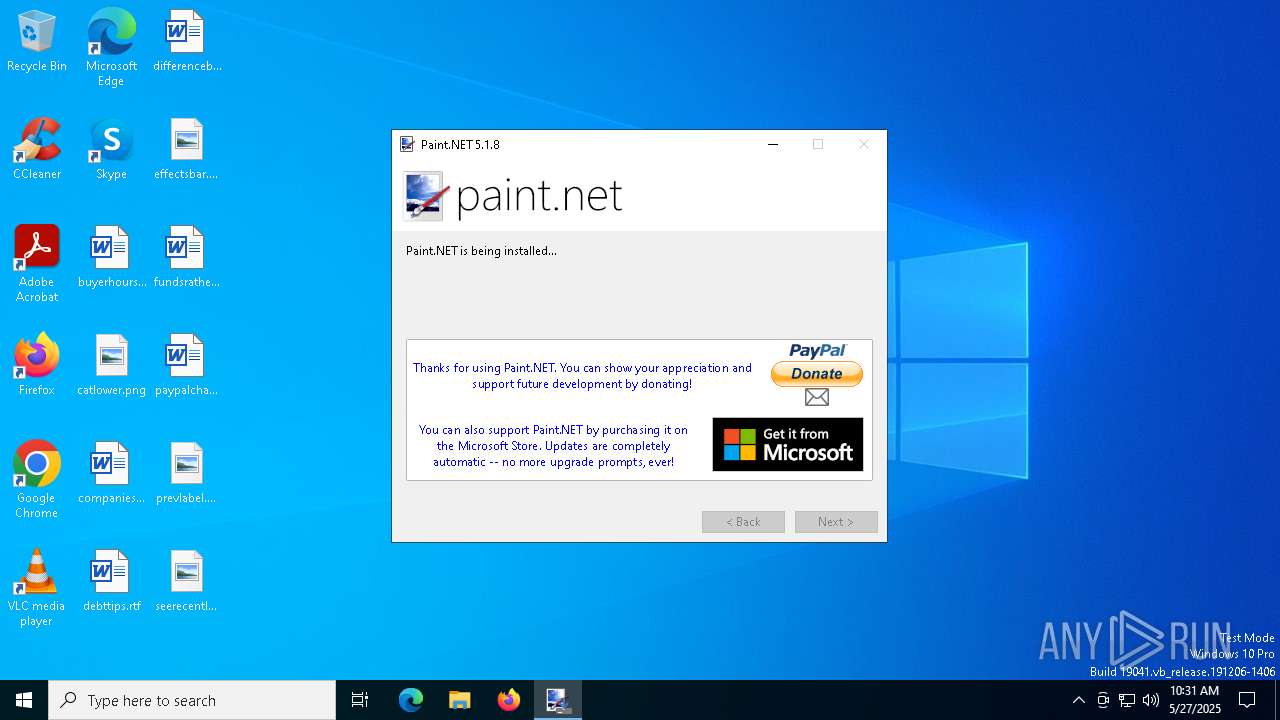Image resolution: width=1280 pixels, height=720 pixels.
Task: Launch the Microsoft Edge desktop shortcut
Action: pyautogui.click(x=111, y=47)
